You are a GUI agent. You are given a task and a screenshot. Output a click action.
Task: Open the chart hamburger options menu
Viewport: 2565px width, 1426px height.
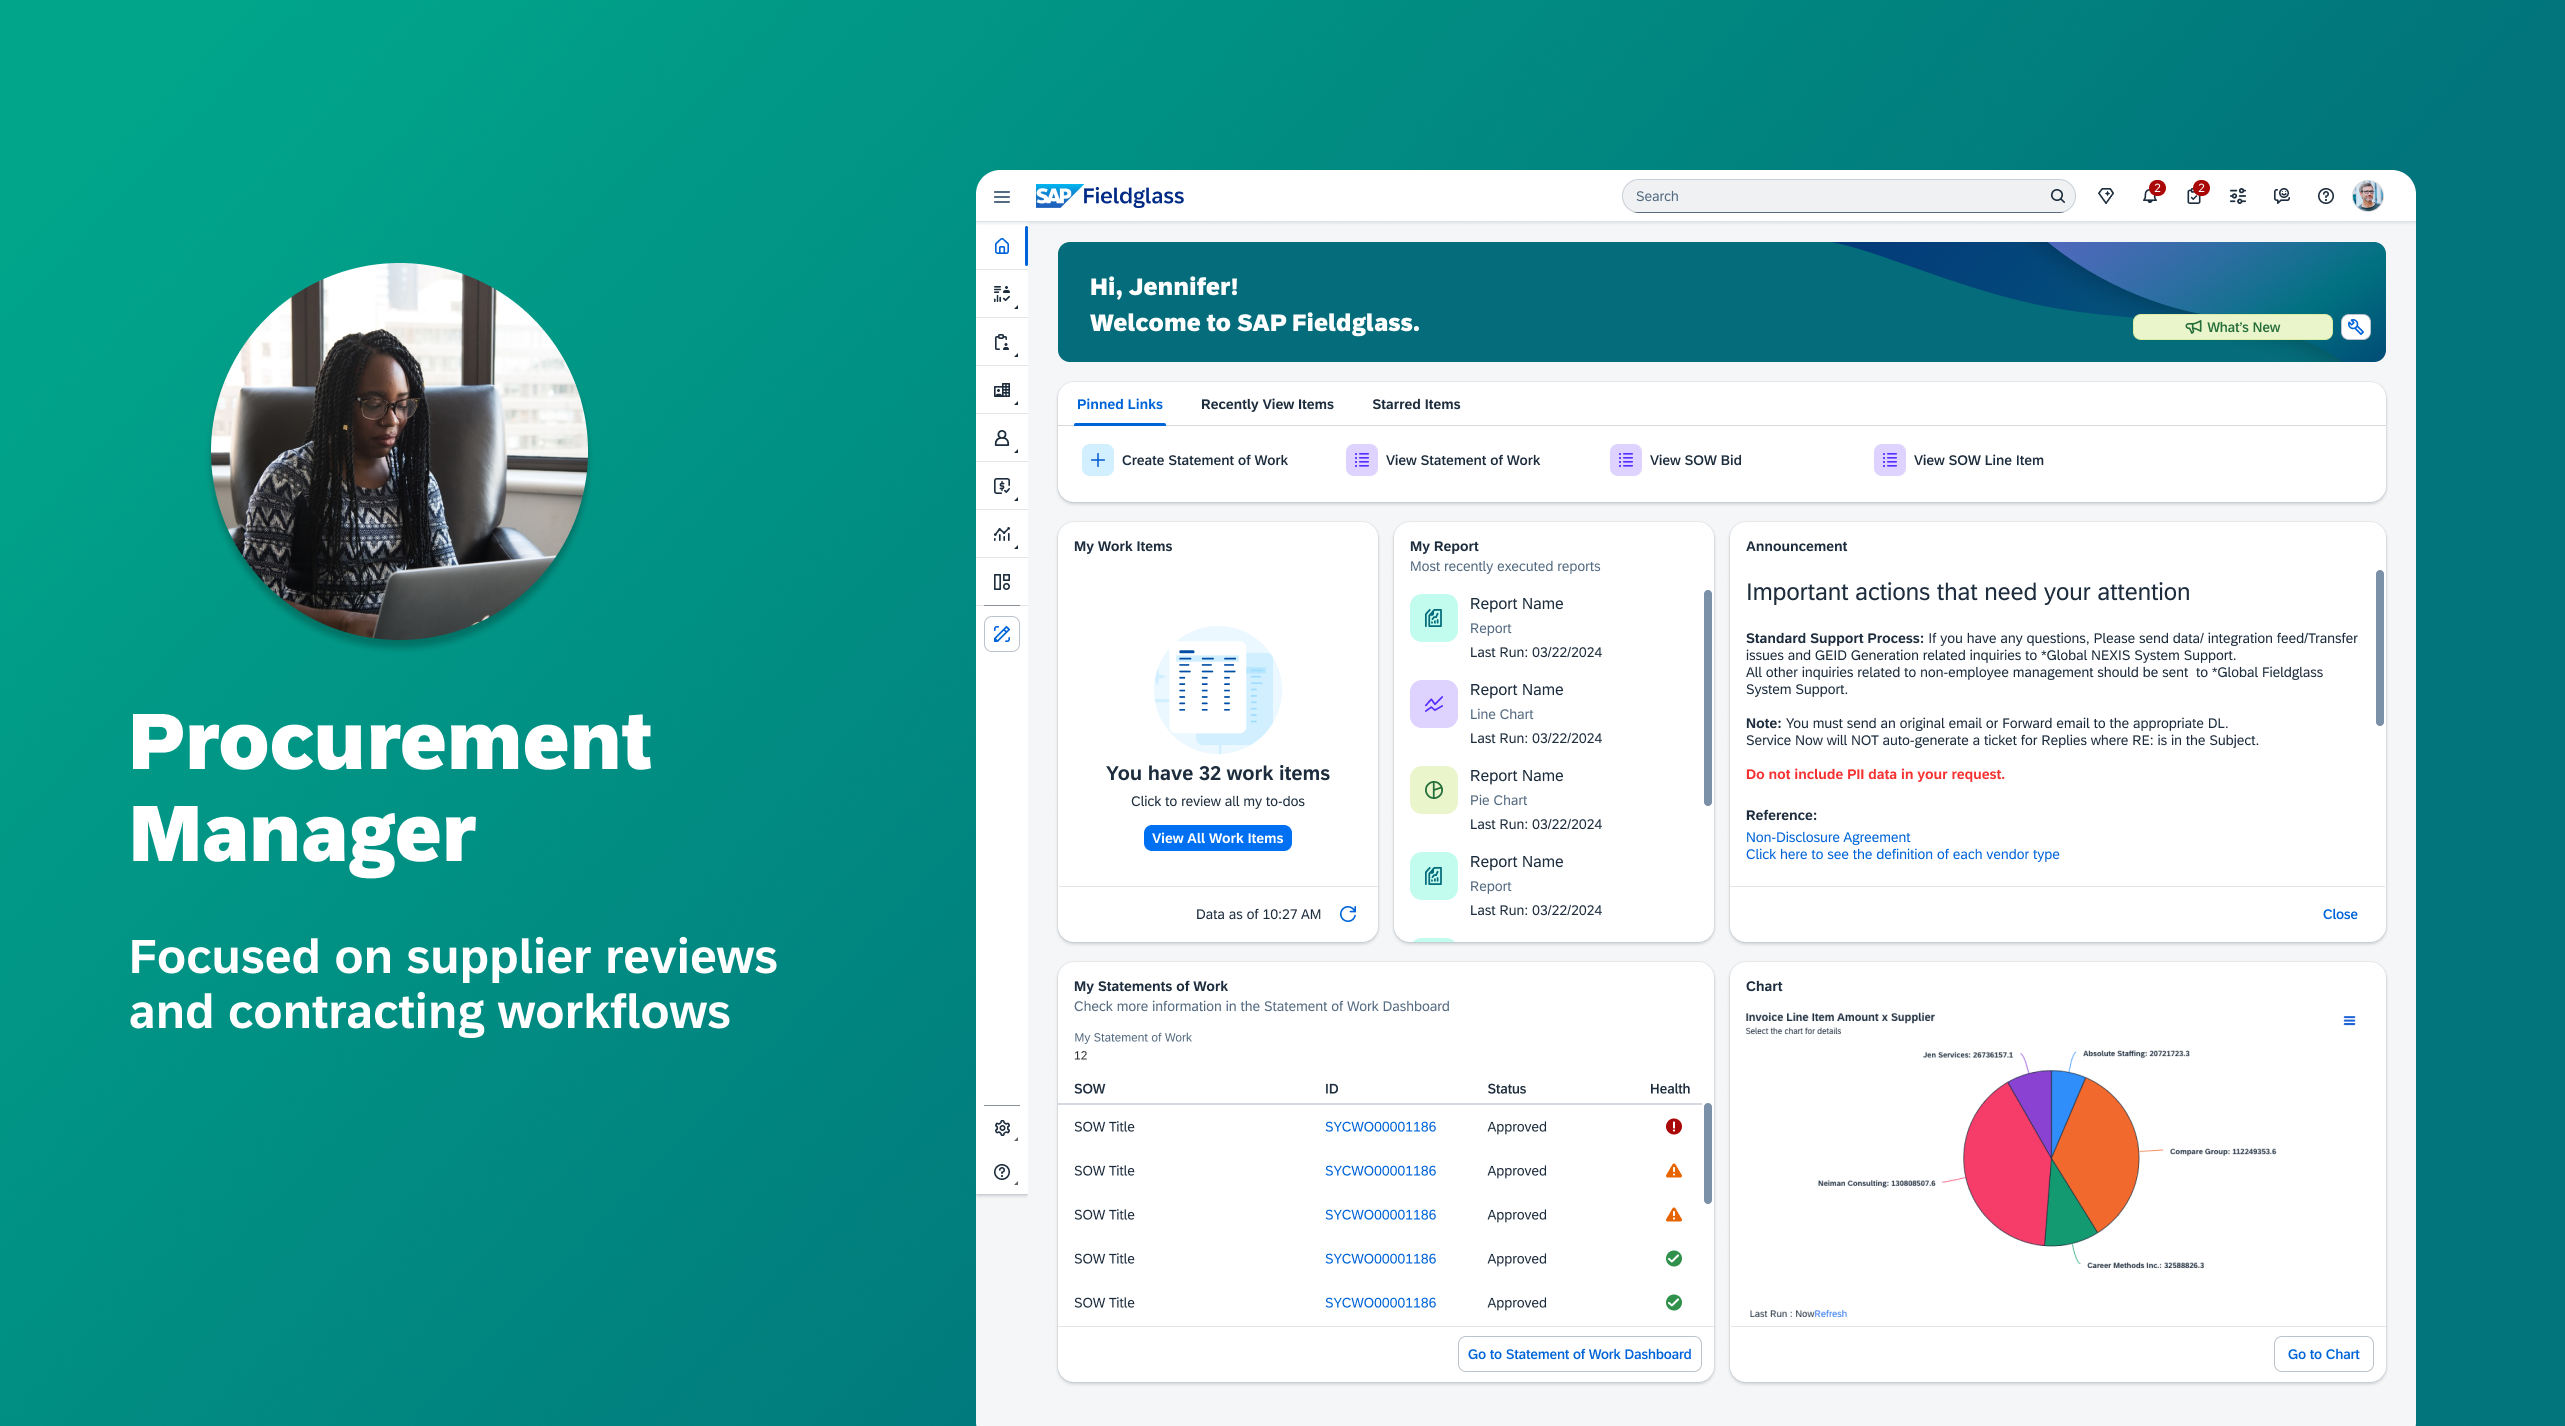(x=2349, y=1021)
